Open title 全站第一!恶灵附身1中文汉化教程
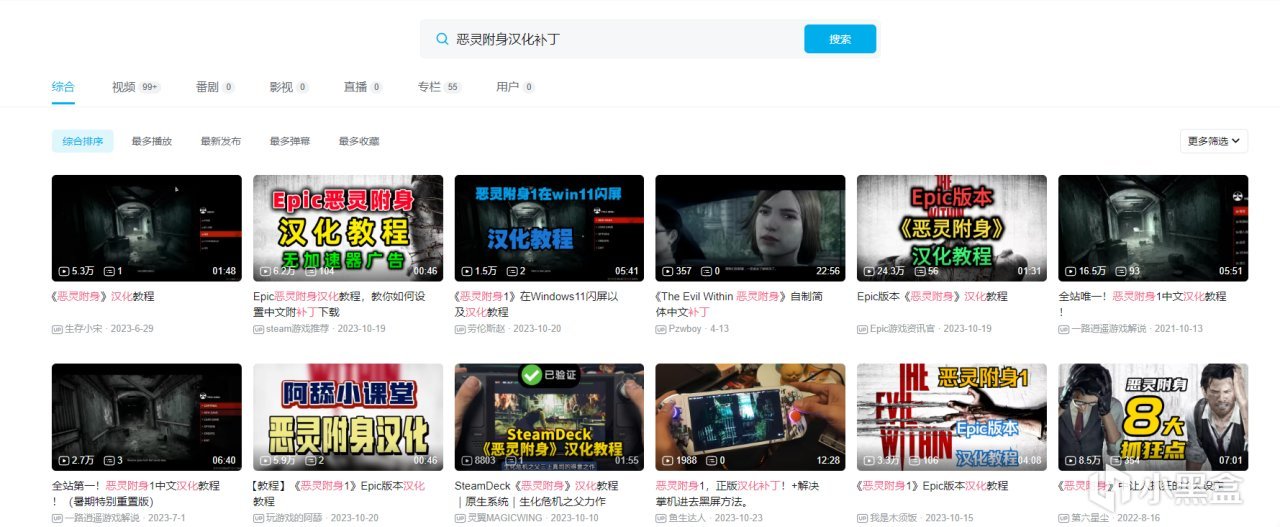 pyautogui.click(x=136, y=493)
